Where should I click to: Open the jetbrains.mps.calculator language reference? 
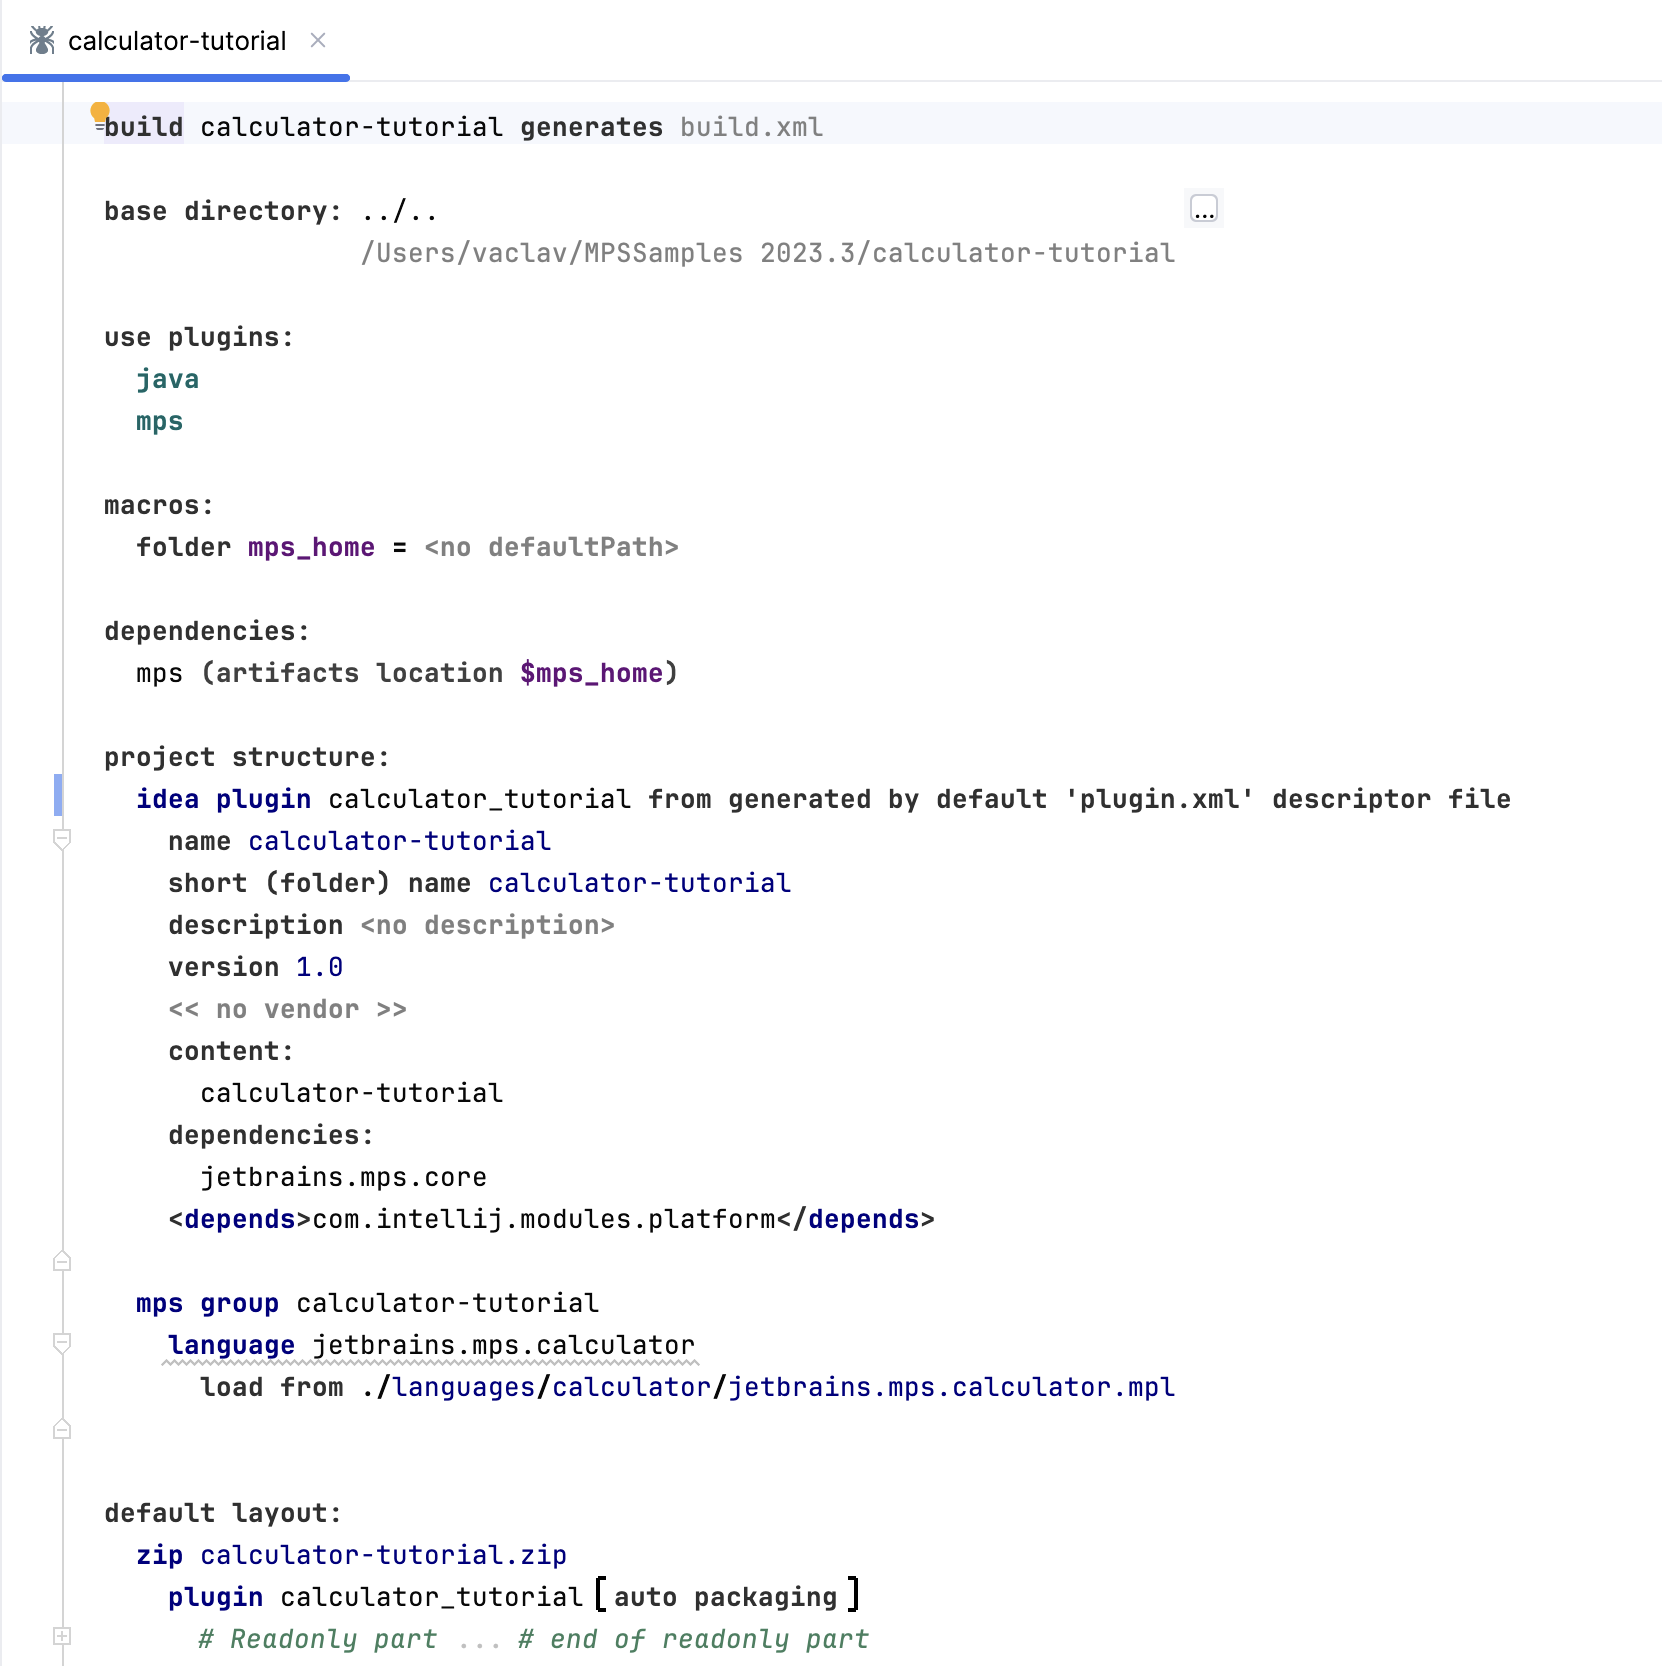[503, 1344]
